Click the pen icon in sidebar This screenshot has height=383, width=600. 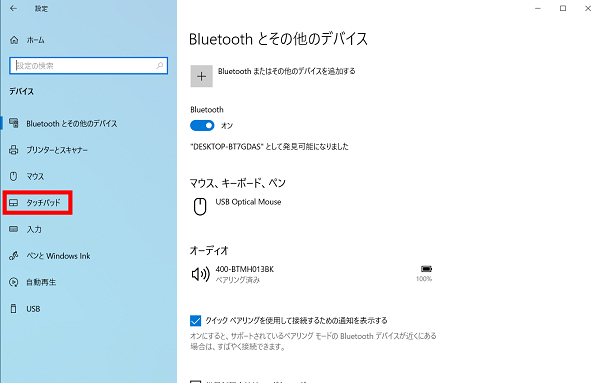(x=14, y=256)
